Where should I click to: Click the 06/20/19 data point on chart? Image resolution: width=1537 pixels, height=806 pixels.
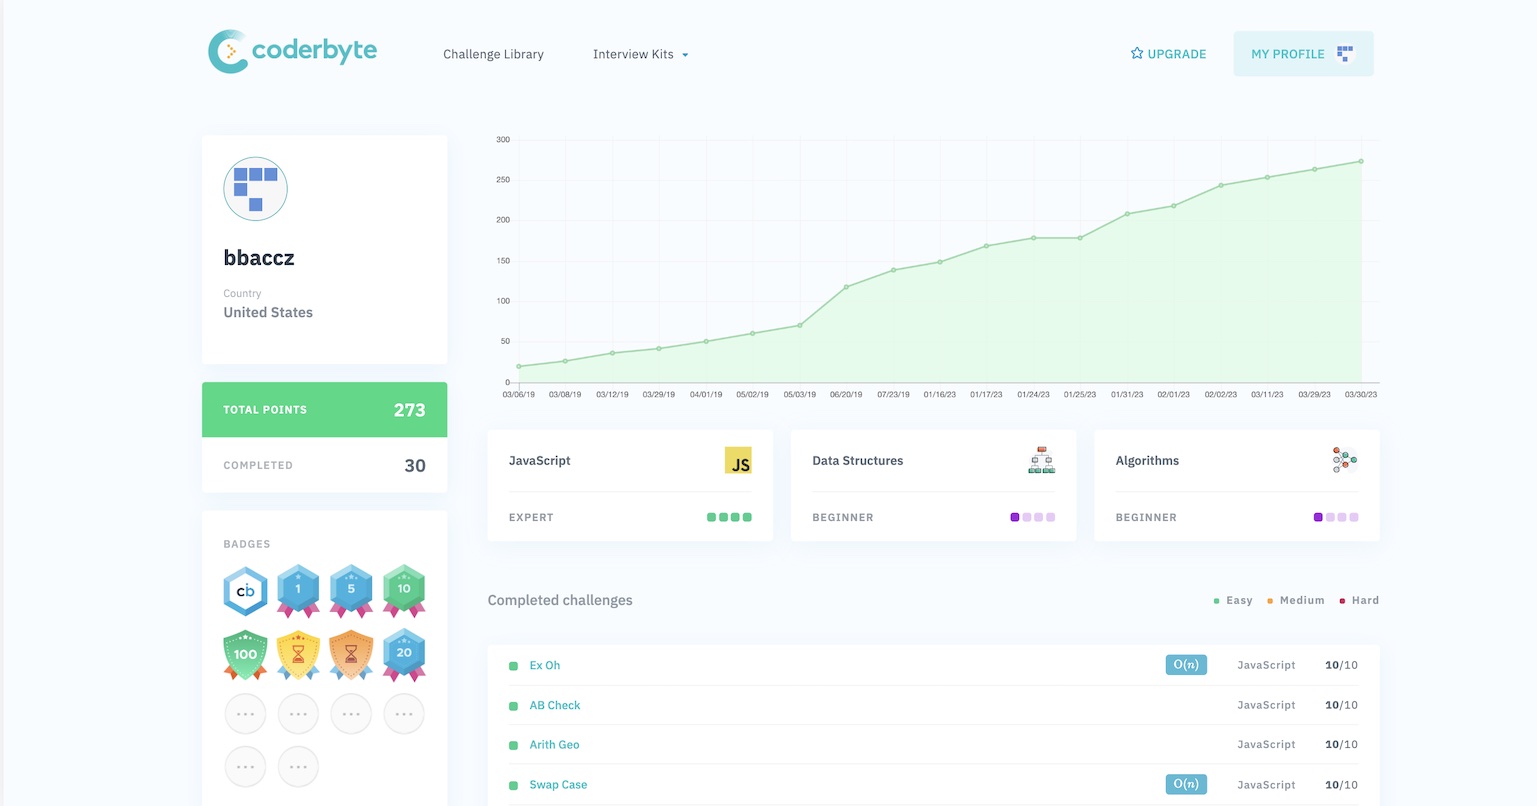(x=846, y=287)
